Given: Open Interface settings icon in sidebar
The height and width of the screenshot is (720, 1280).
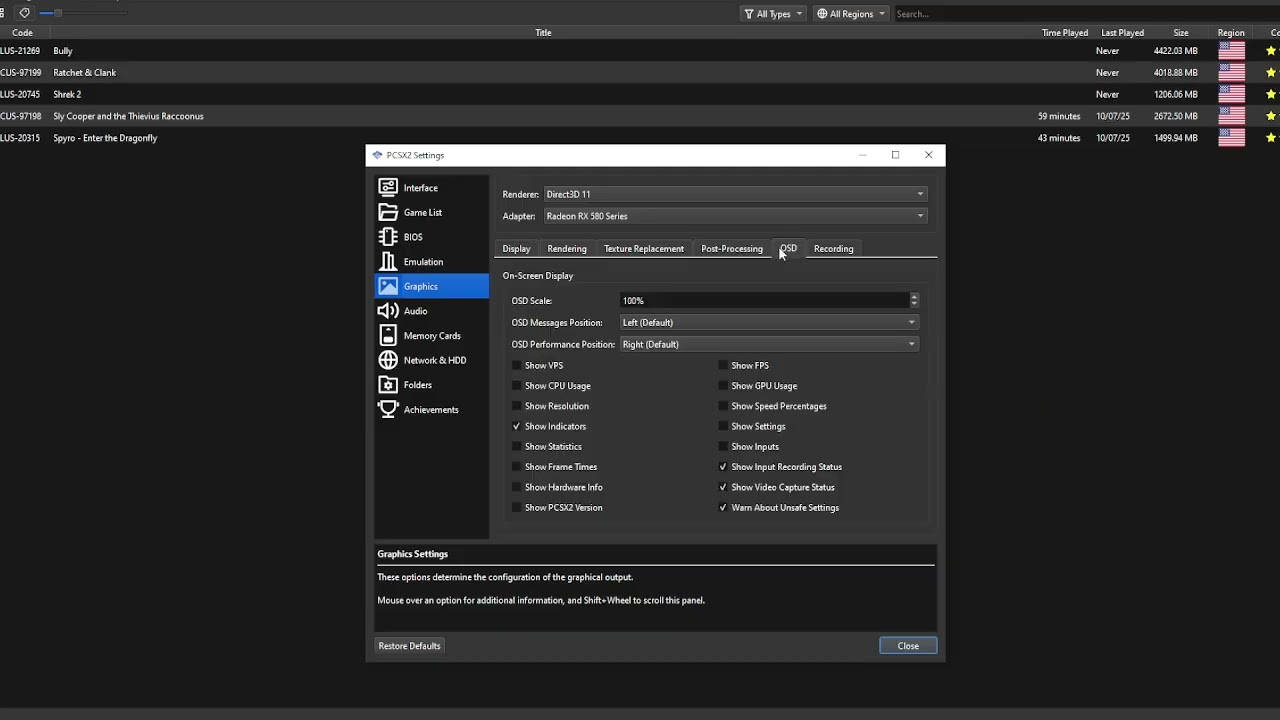Looking at the screenshot, I should coord(388,188).
